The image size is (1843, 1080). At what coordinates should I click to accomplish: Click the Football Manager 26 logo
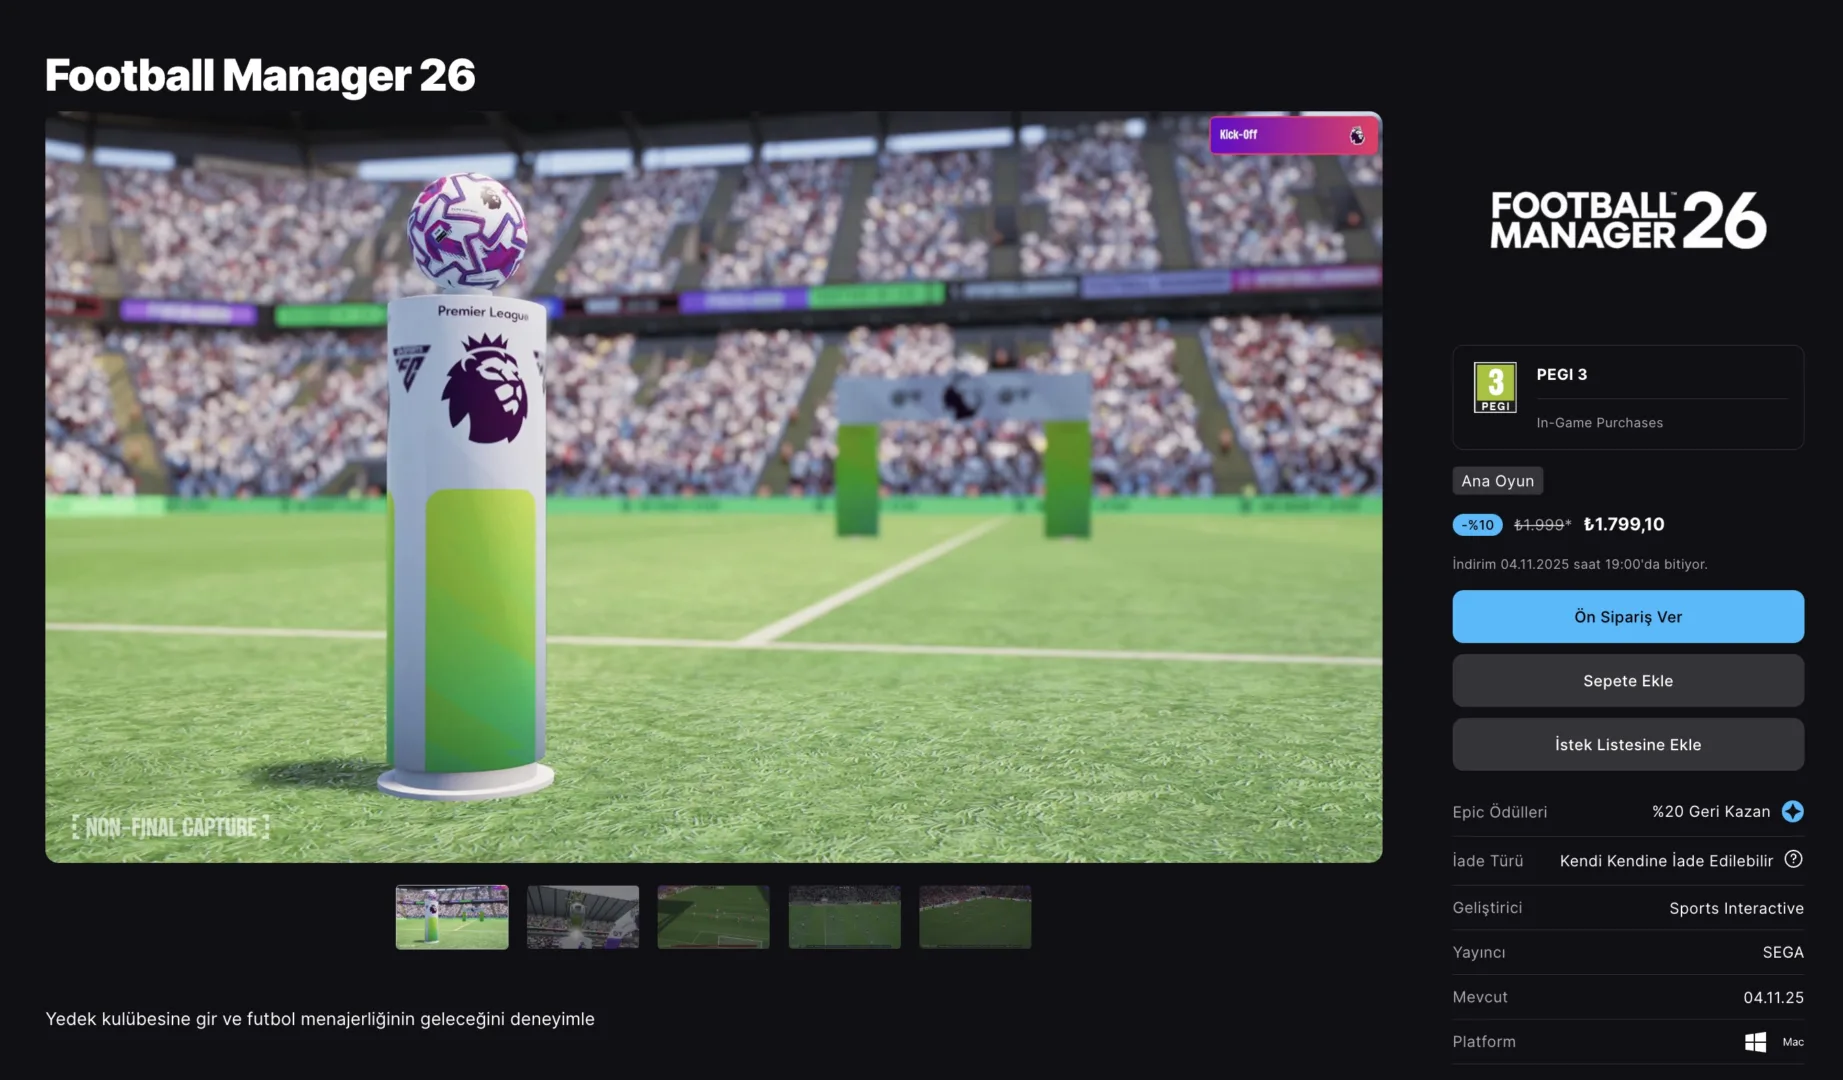pyautogui.click(x=1628, y=220)
